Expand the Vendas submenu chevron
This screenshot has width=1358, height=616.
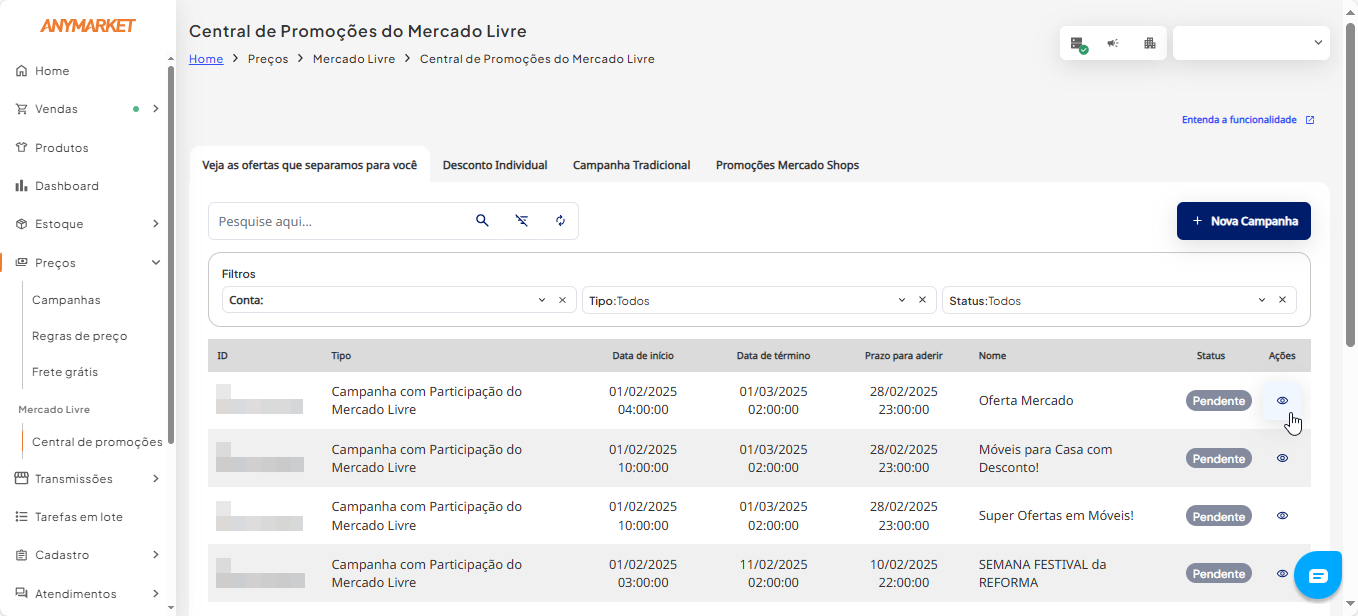click(x=156, y=109)
